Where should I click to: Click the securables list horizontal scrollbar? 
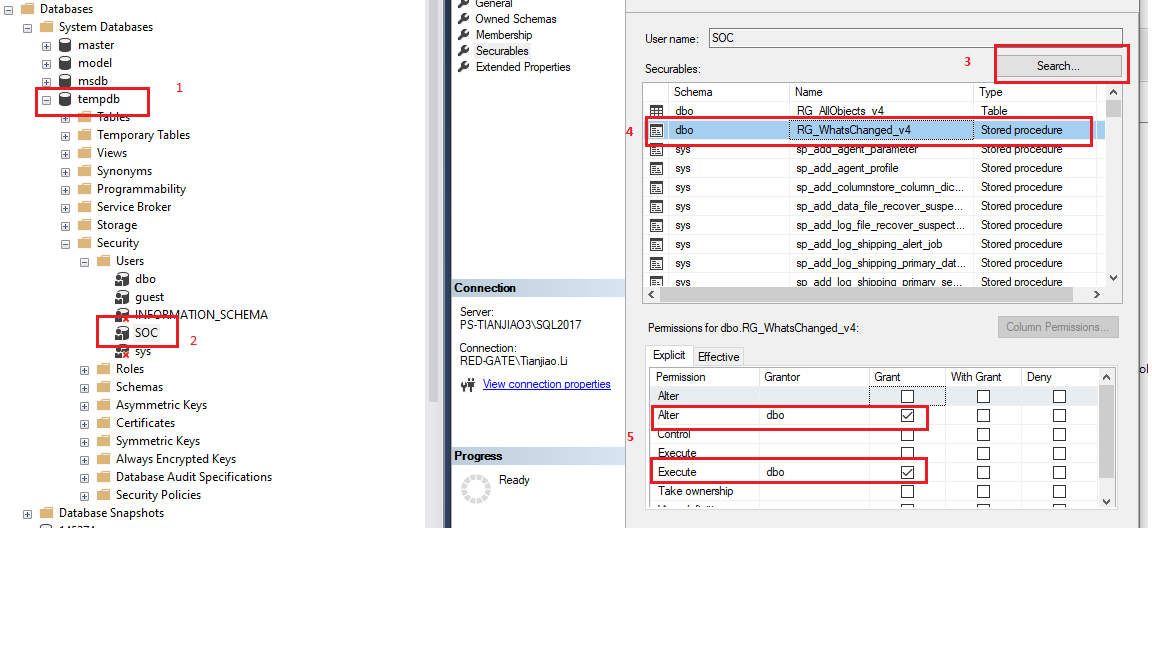(874, 295)
